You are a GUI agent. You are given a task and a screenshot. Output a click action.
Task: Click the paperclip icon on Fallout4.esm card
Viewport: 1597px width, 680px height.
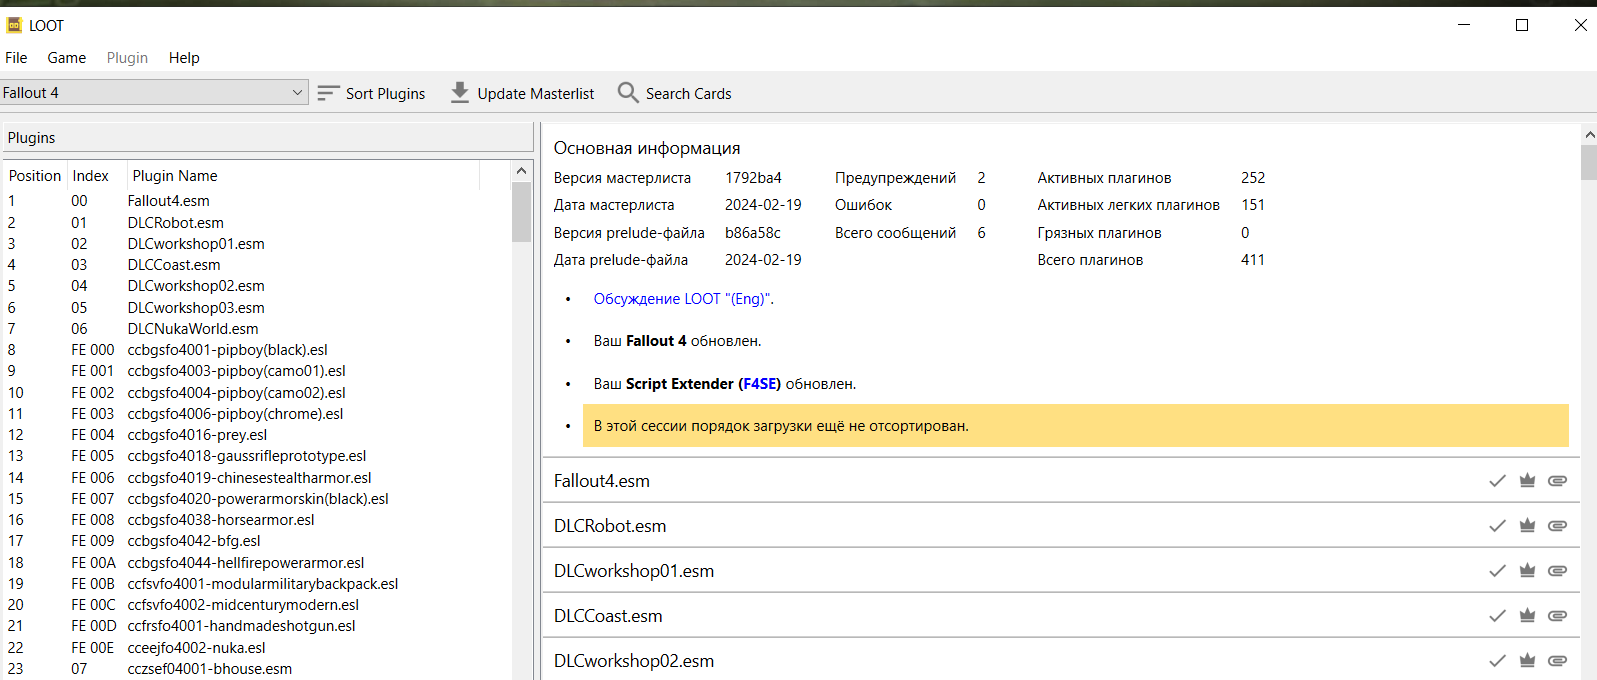[x=1557, y=481]
